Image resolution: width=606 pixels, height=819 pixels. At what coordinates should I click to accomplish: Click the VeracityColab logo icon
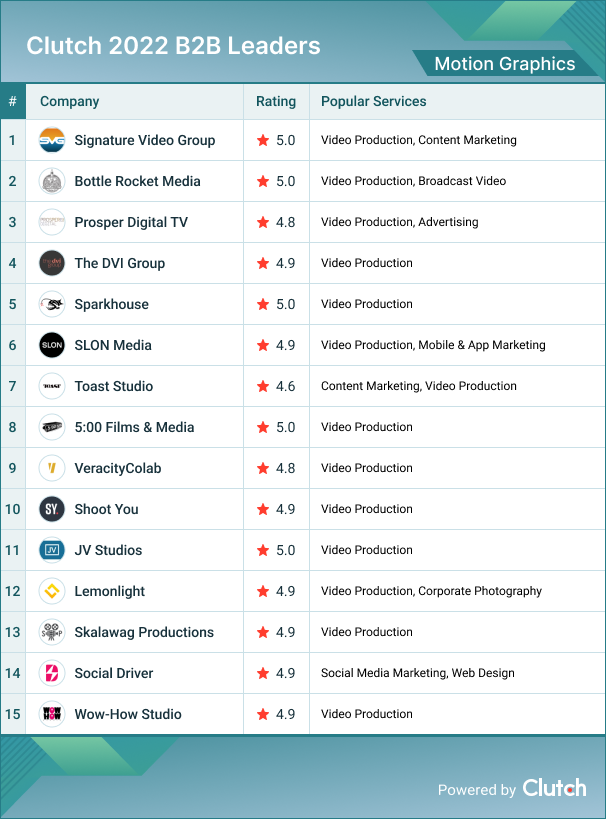pyautogui.click(x=52, y=468)
